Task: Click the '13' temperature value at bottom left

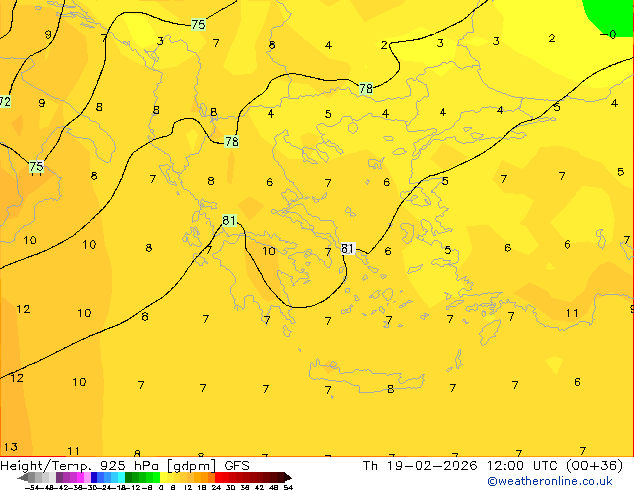Action: click(x=11, y=447)
